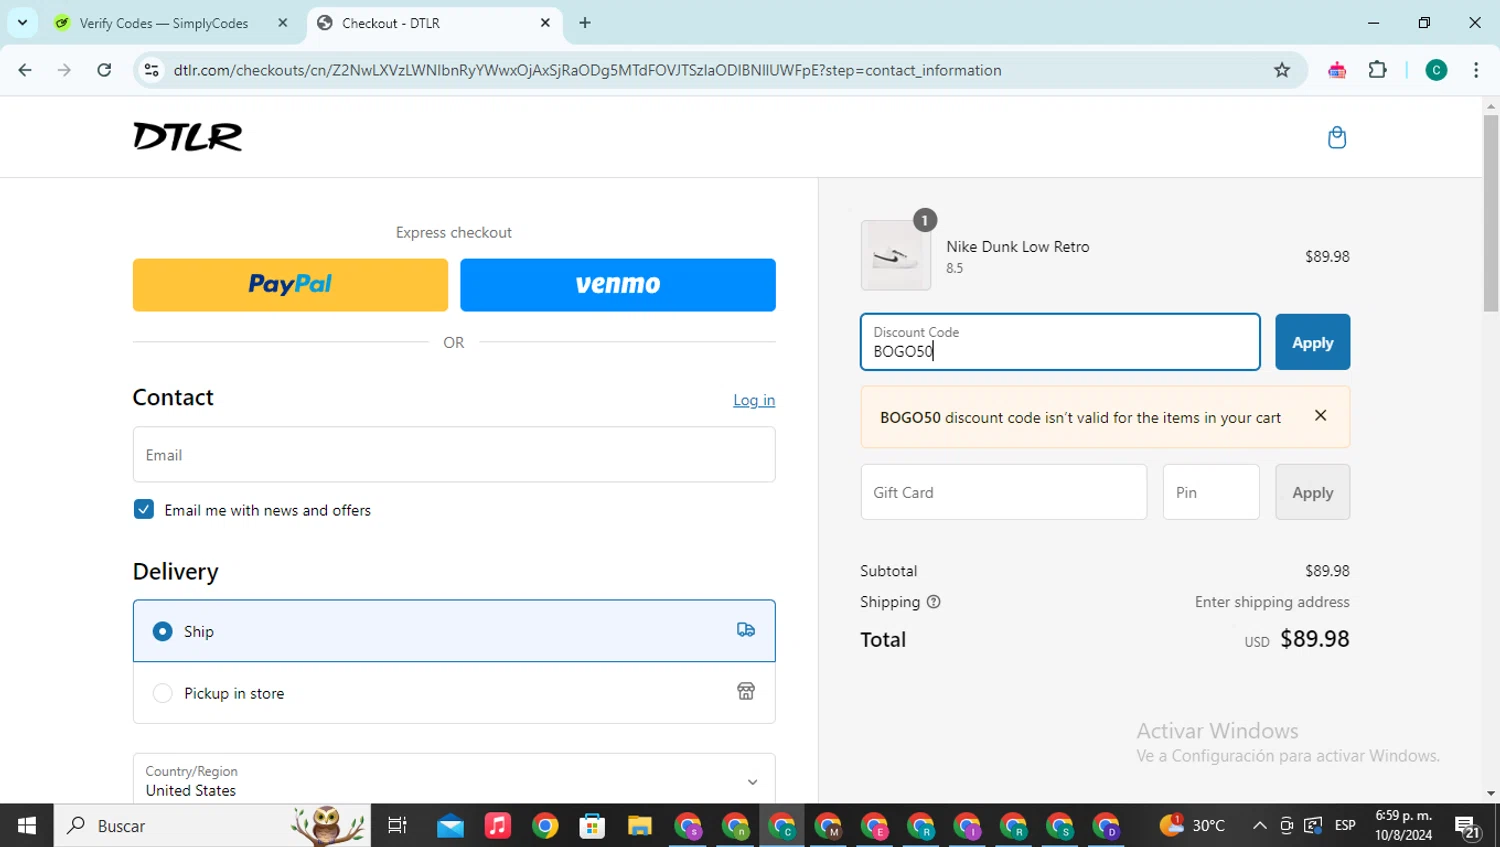Screen dimensions: 1500x847
Task: Choose Pickup in store option
Action: click(x=454, y=693)
